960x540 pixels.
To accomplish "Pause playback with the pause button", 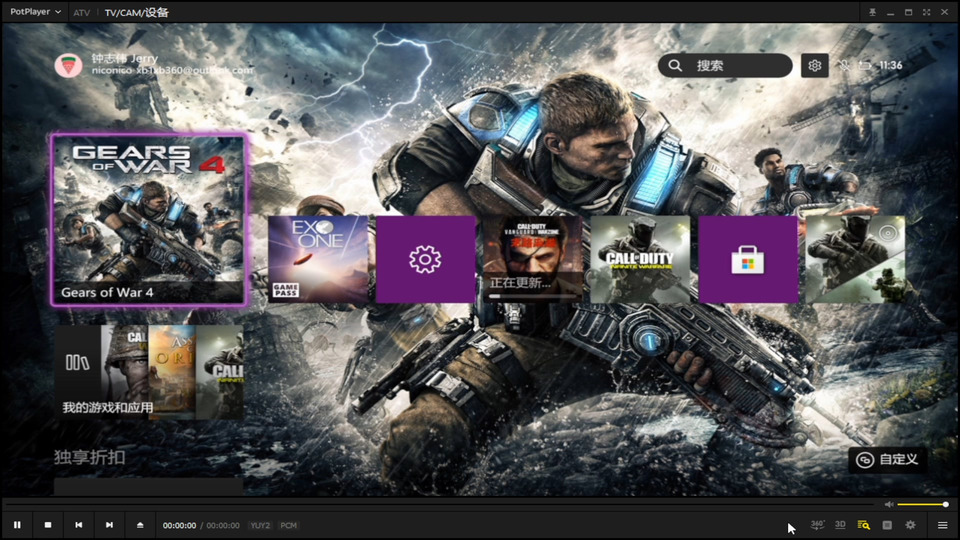I will pos(17,525).
